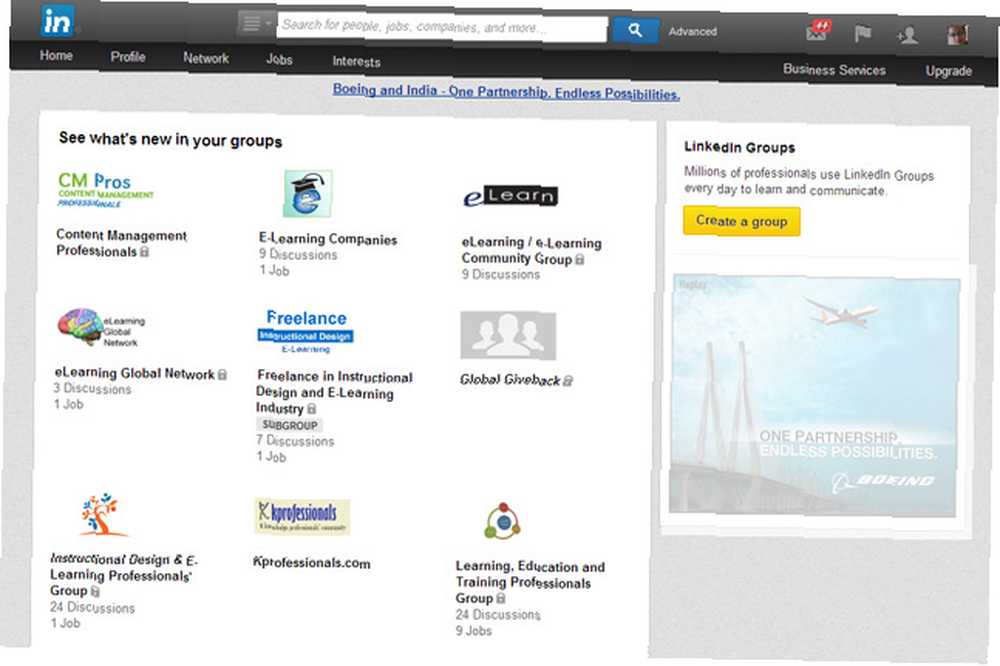Viewport: 1000px width, 666px height.
Task: Click the E-Learning Companies globe logo
Action: (308, 193)
